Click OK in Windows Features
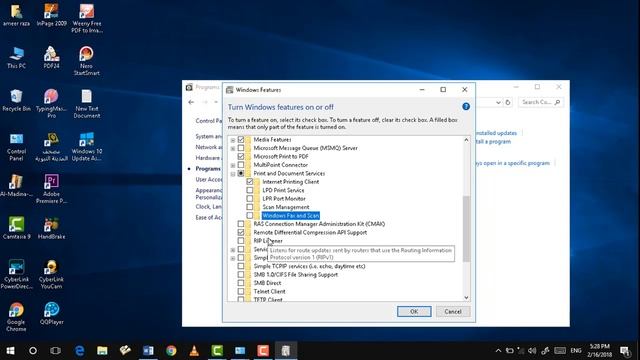Viewport: 640px width, 360px height. pos(414,311)
